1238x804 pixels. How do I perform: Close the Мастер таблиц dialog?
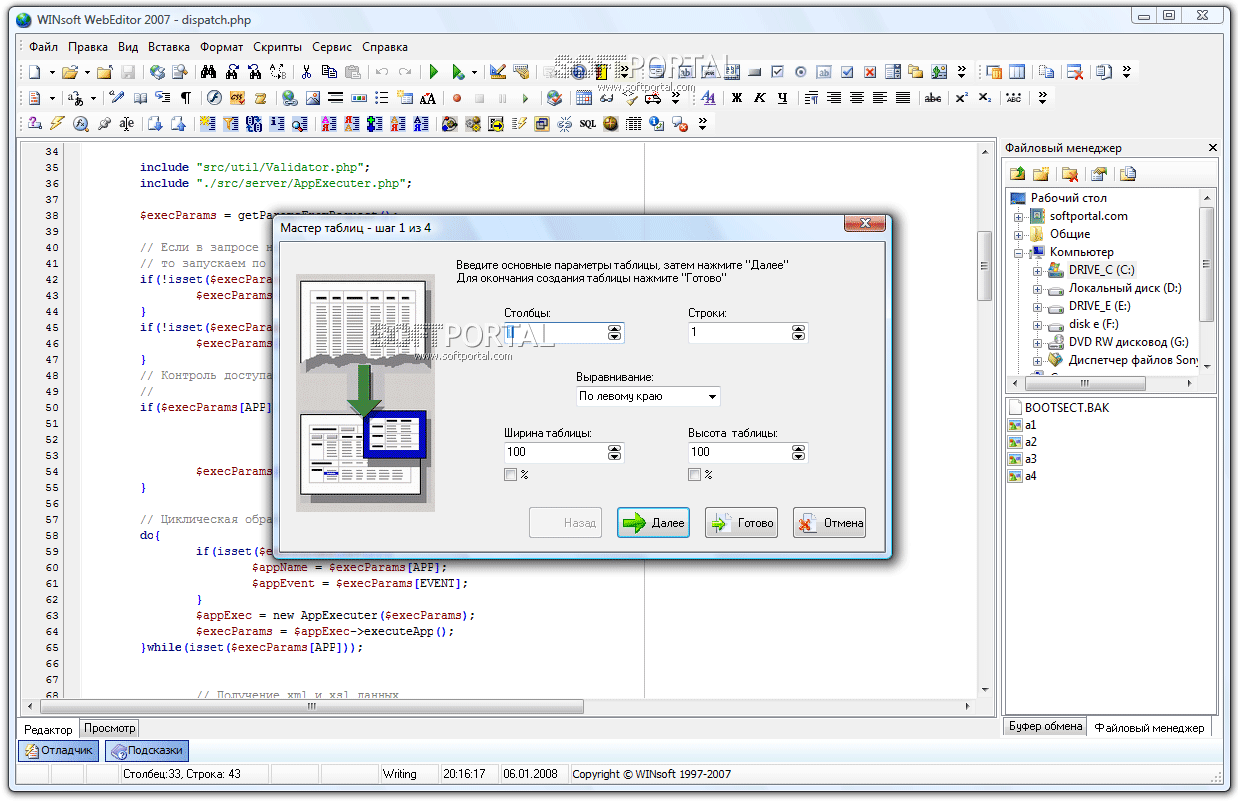[x=864, y=223]
